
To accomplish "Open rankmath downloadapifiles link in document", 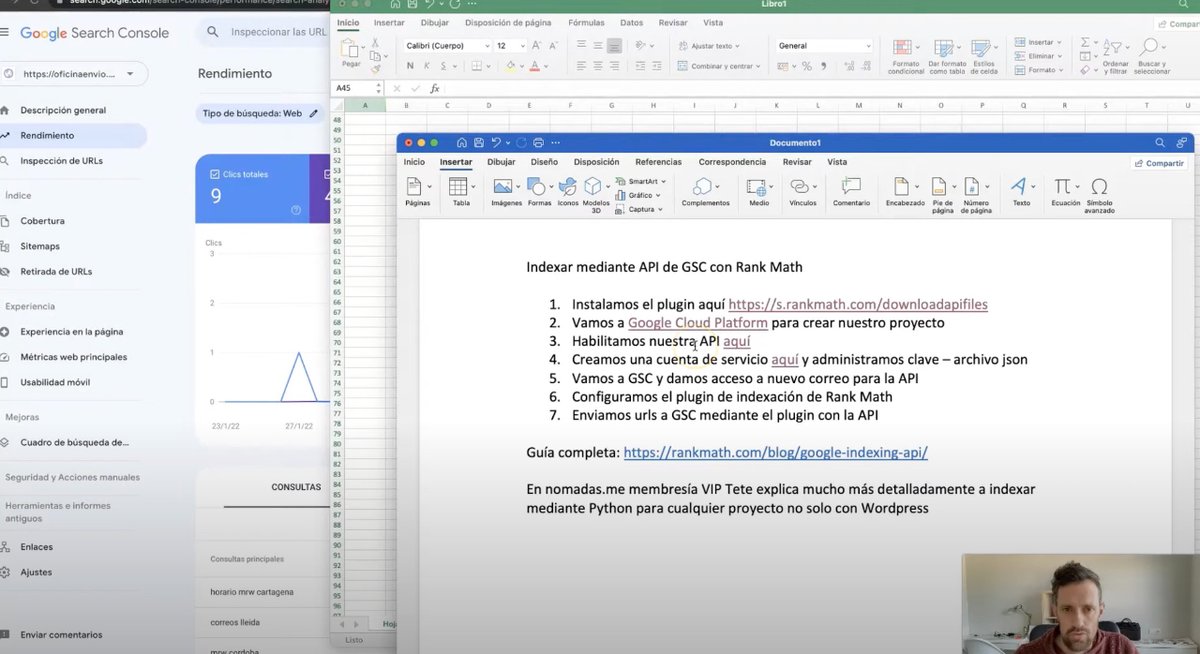I will click(x=858, y=304).
